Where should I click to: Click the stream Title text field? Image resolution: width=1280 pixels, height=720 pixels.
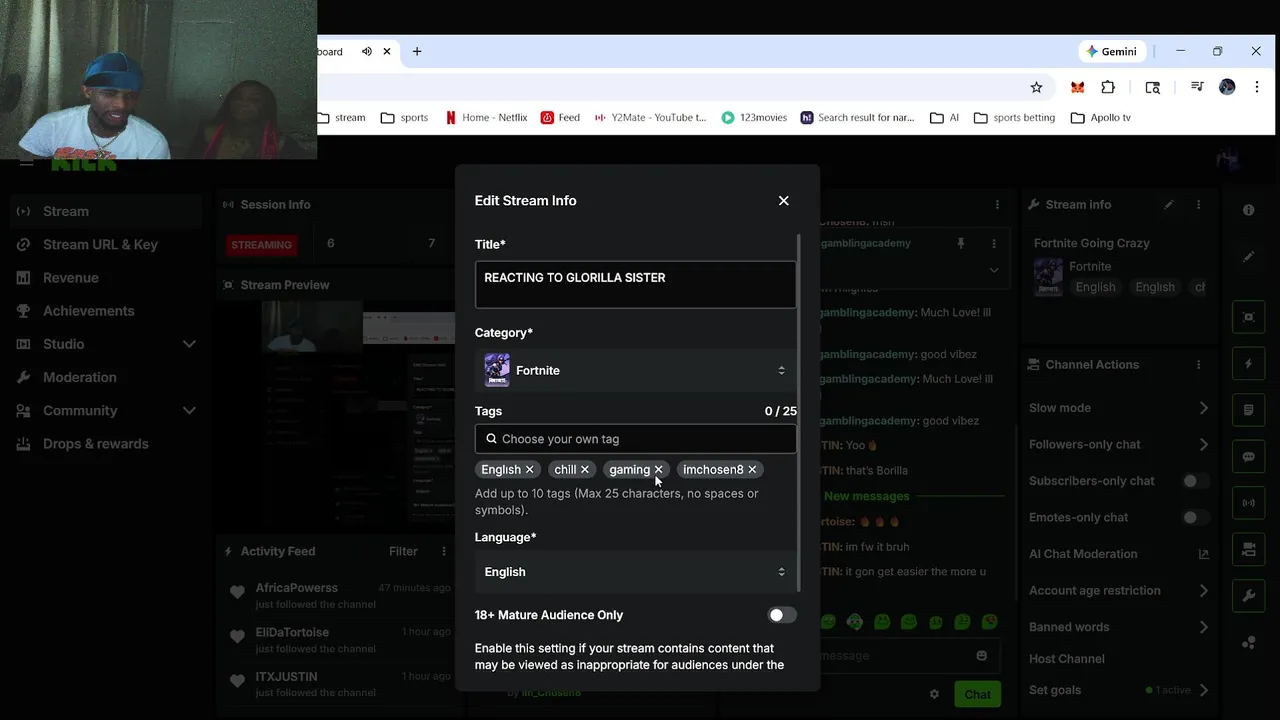pos(636,285)
